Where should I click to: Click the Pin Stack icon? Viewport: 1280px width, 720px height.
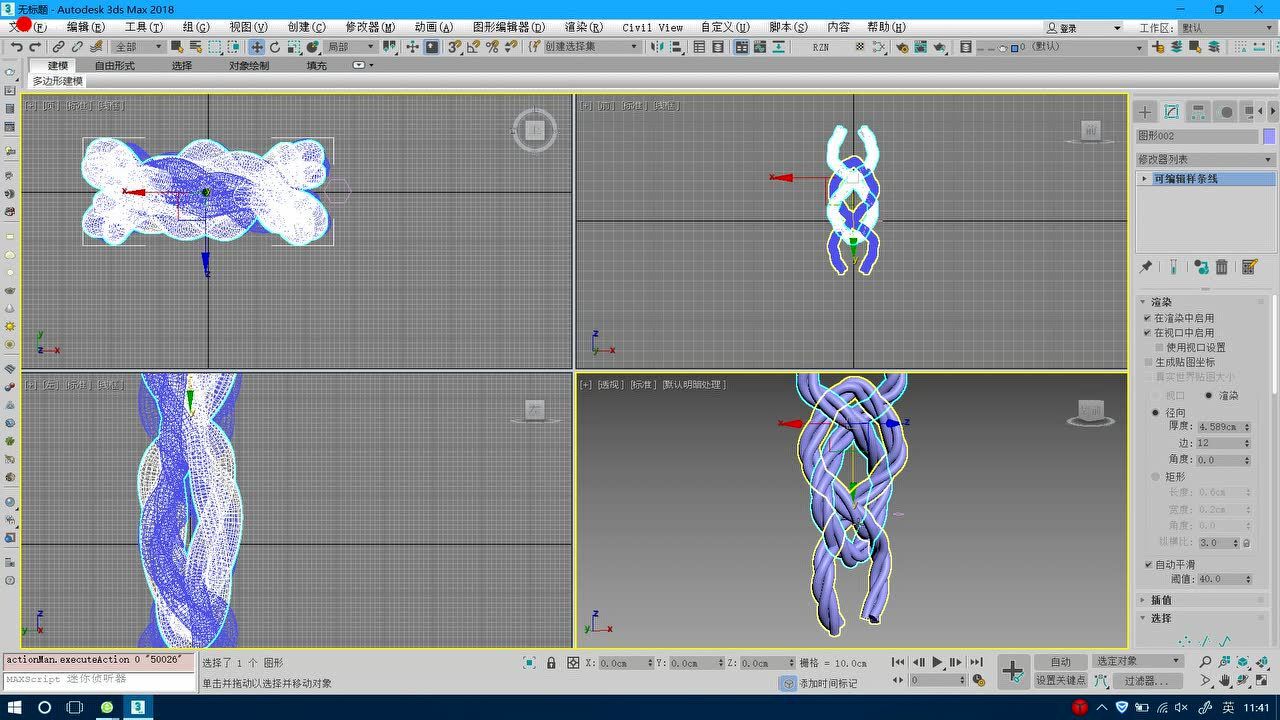tap(1146, 267)
